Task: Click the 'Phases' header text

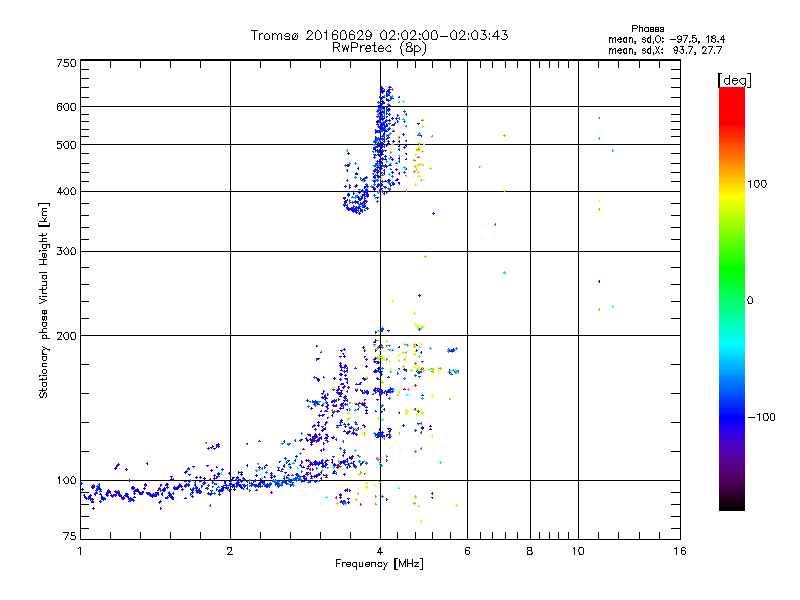Action: (647, 29)
